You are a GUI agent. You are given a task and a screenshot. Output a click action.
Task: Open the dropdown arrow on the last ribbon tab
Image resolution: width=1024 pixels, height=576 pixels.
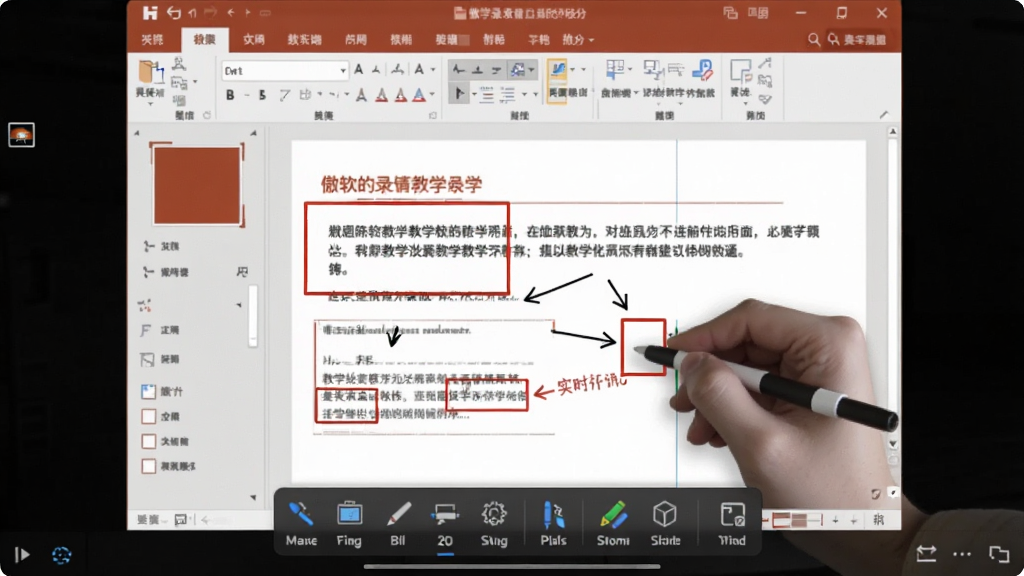[591, 40]
